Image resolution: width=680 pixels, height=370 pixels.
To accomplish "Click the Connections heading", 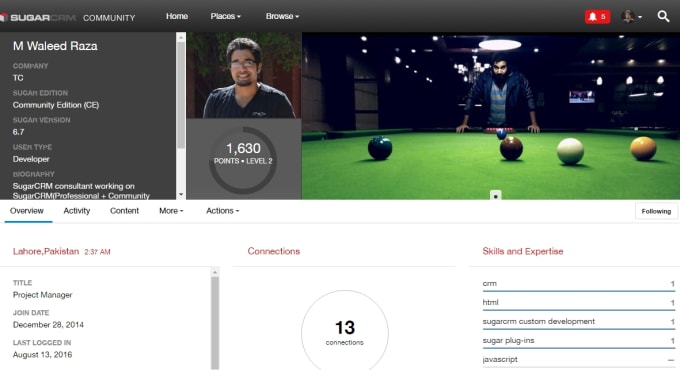I will point(274,251).
